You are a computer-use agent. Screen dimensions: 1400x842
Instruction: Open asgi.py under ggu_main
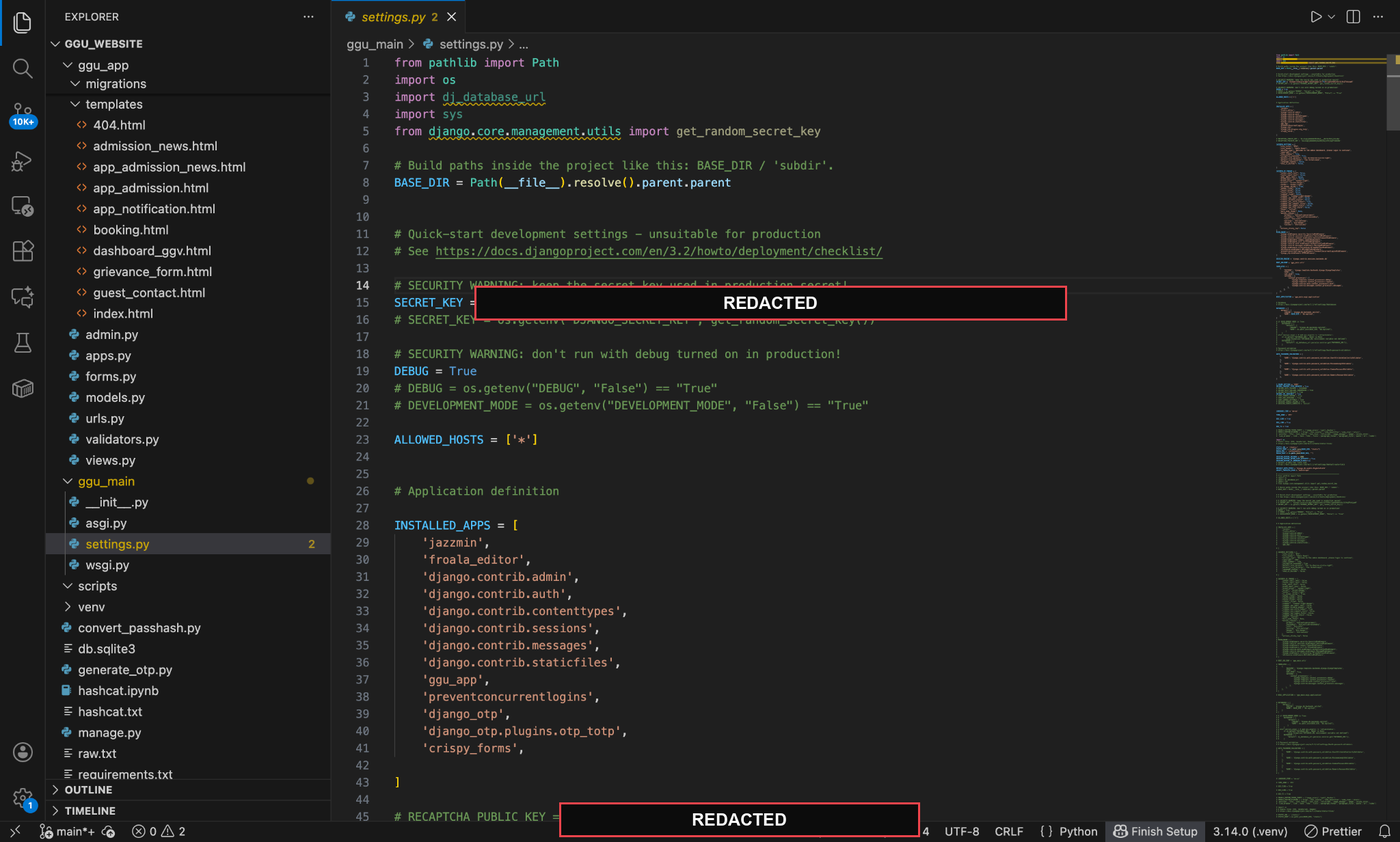(x=107, y=523)
